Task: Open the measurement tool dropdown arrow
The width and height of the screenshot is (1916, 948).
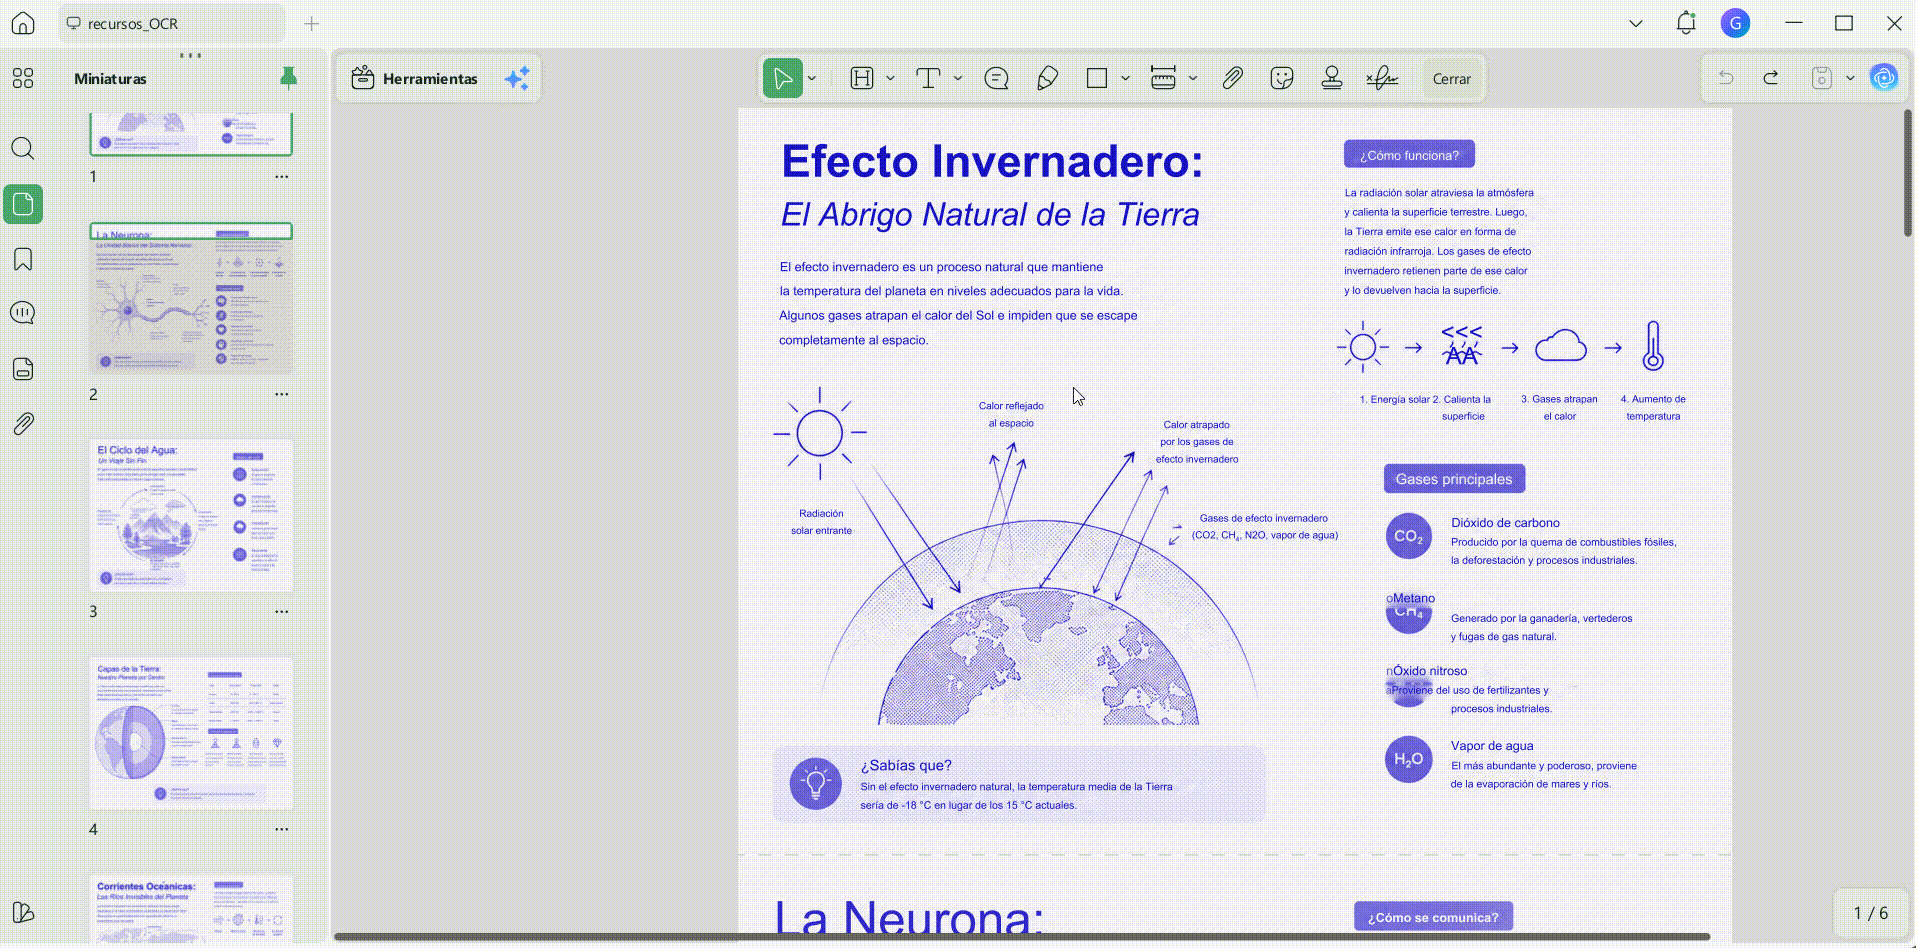Action: (1193, 79)
